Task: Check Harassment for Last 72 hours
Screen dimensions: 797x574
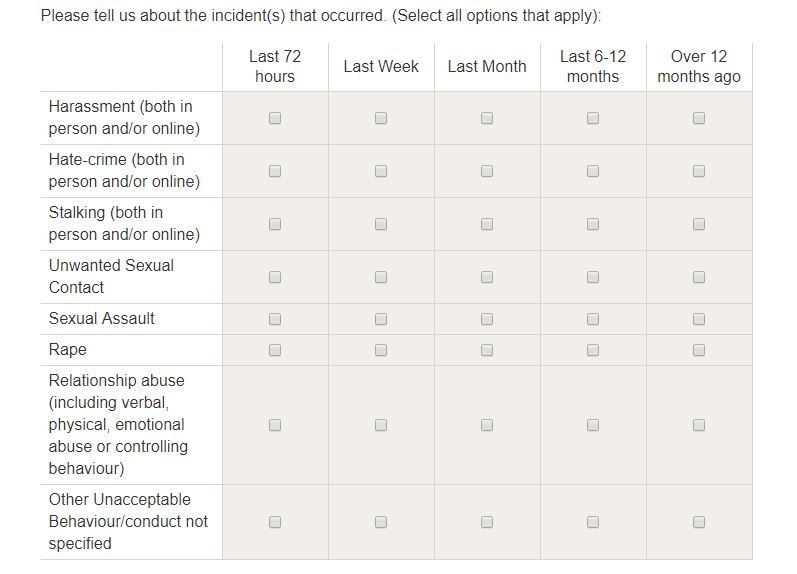Action: coord(275,118)
